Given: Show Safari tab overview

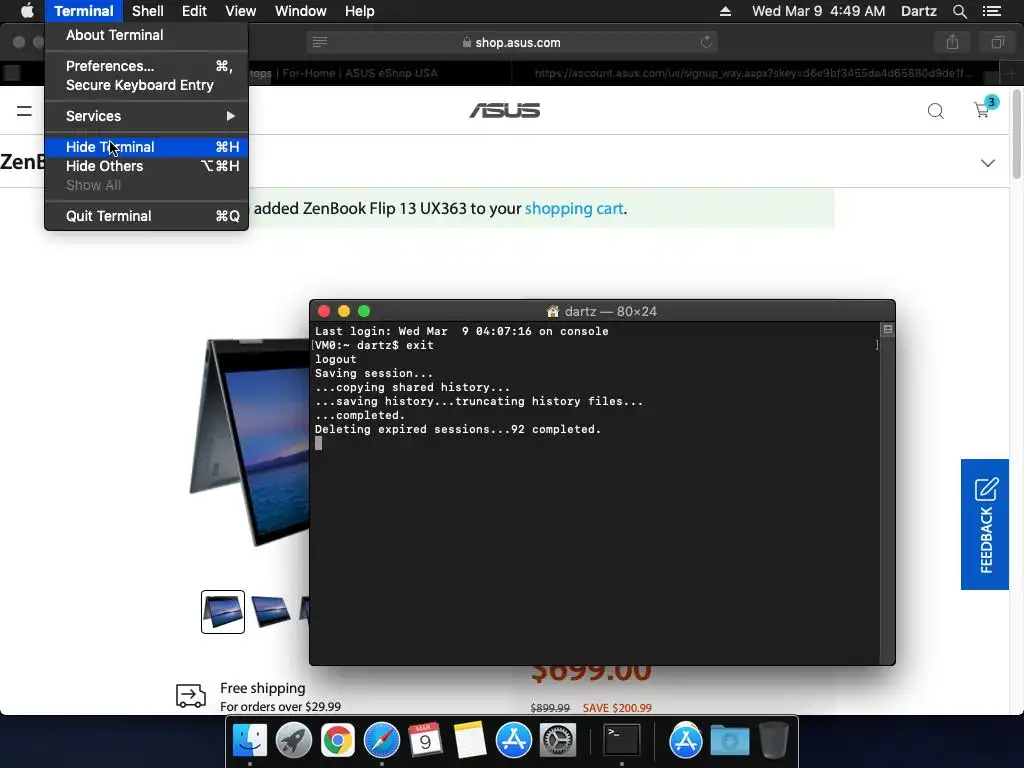Looking at the screenshot, I should 997,42.
